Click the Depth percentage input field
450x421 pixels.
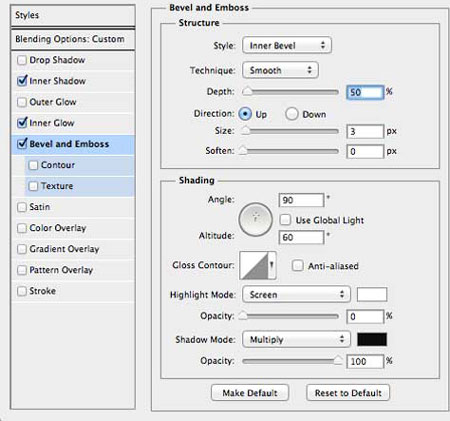pyautogui.click(x=365, y=92)
